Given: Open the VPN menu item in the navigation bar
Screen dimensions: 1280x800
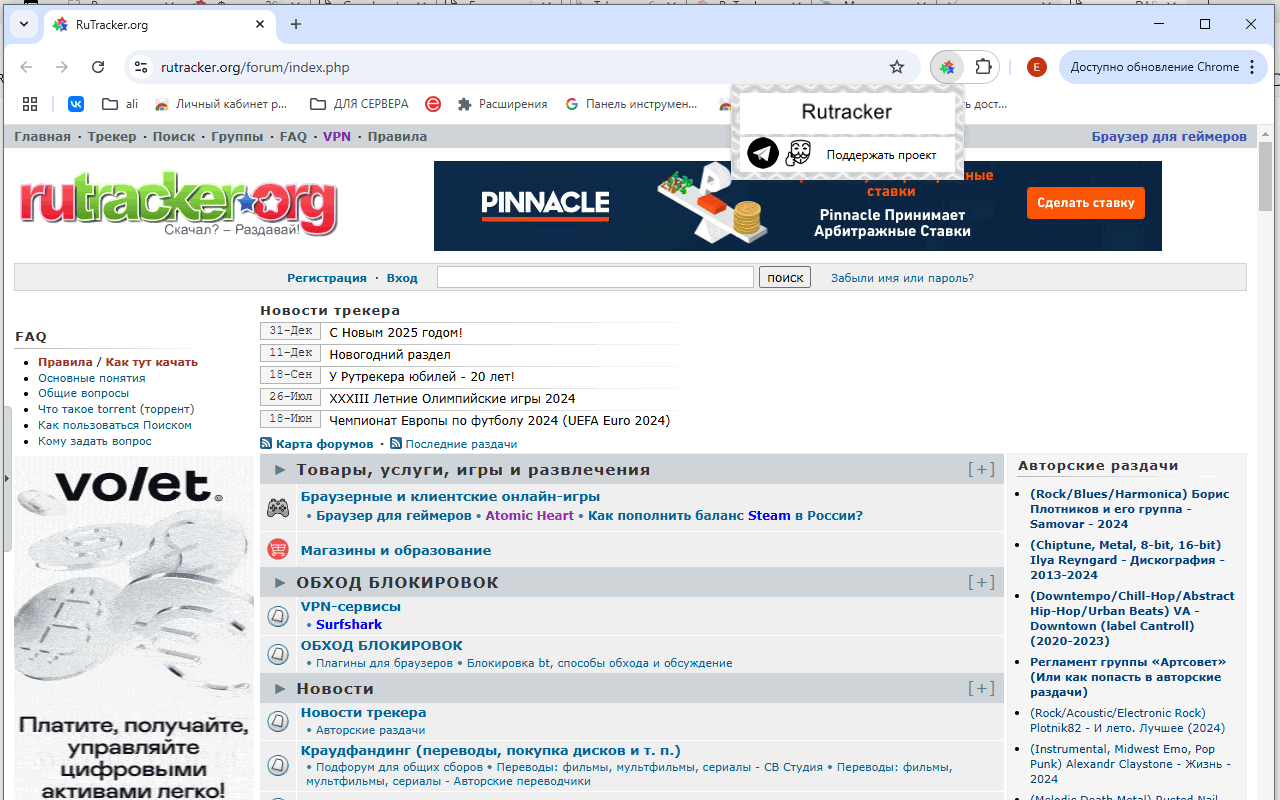Looking at the screenshot, I should coord(337,136).
